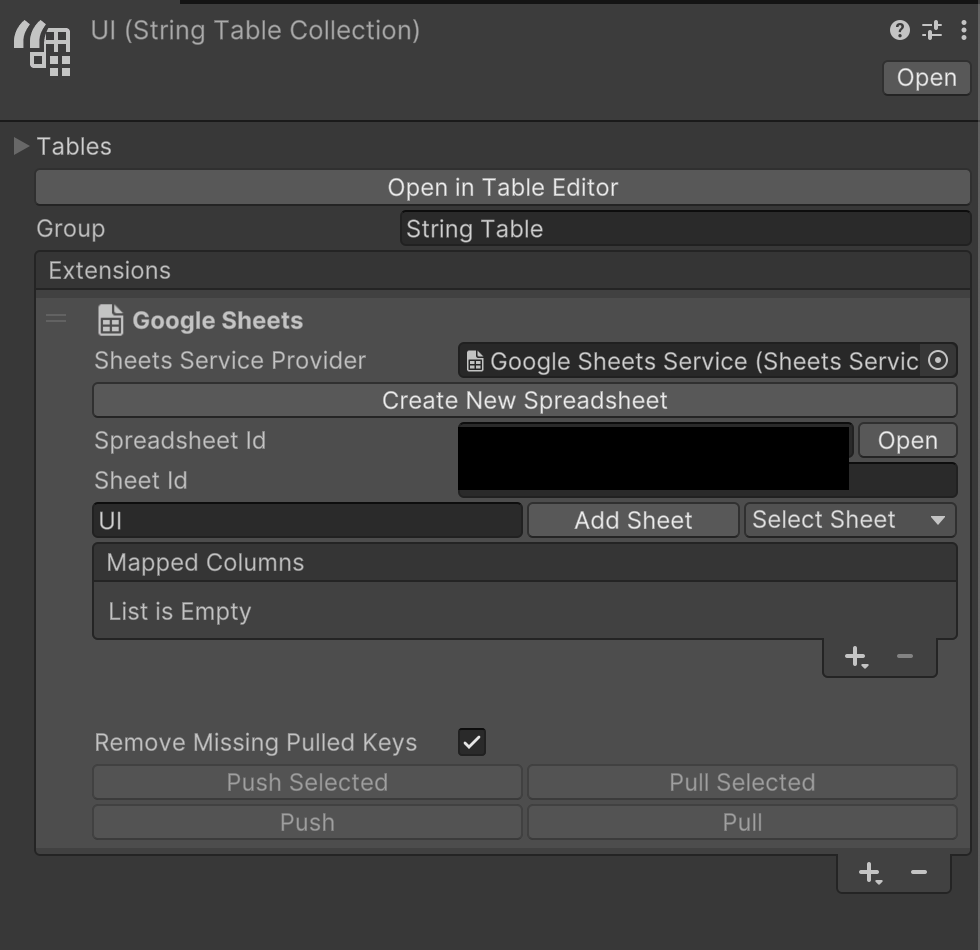980x950 pixels.
Task: Click the Sheet Id label
Action: [x=141, y=481]
